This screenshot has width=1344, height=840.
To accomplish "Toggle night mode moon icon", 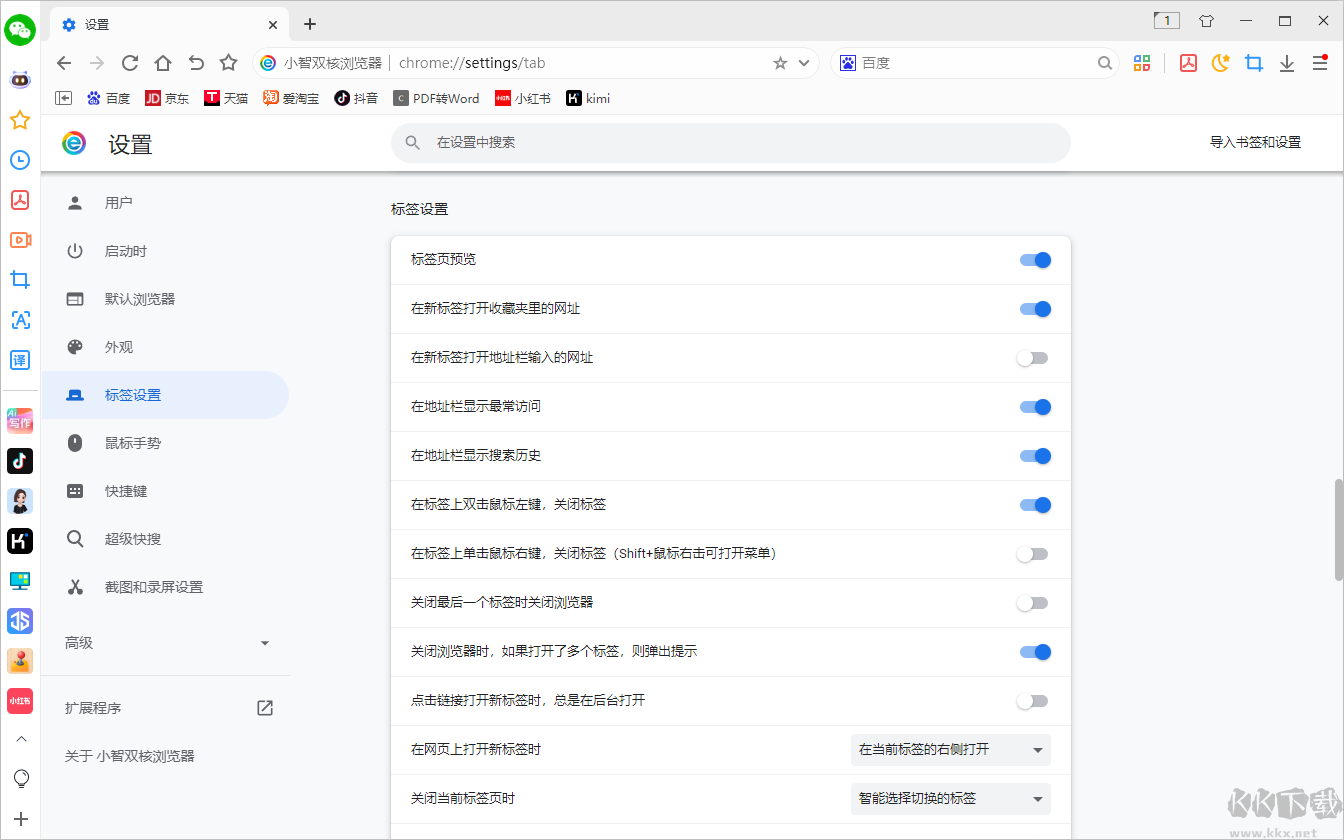I will click(1220, 63).
